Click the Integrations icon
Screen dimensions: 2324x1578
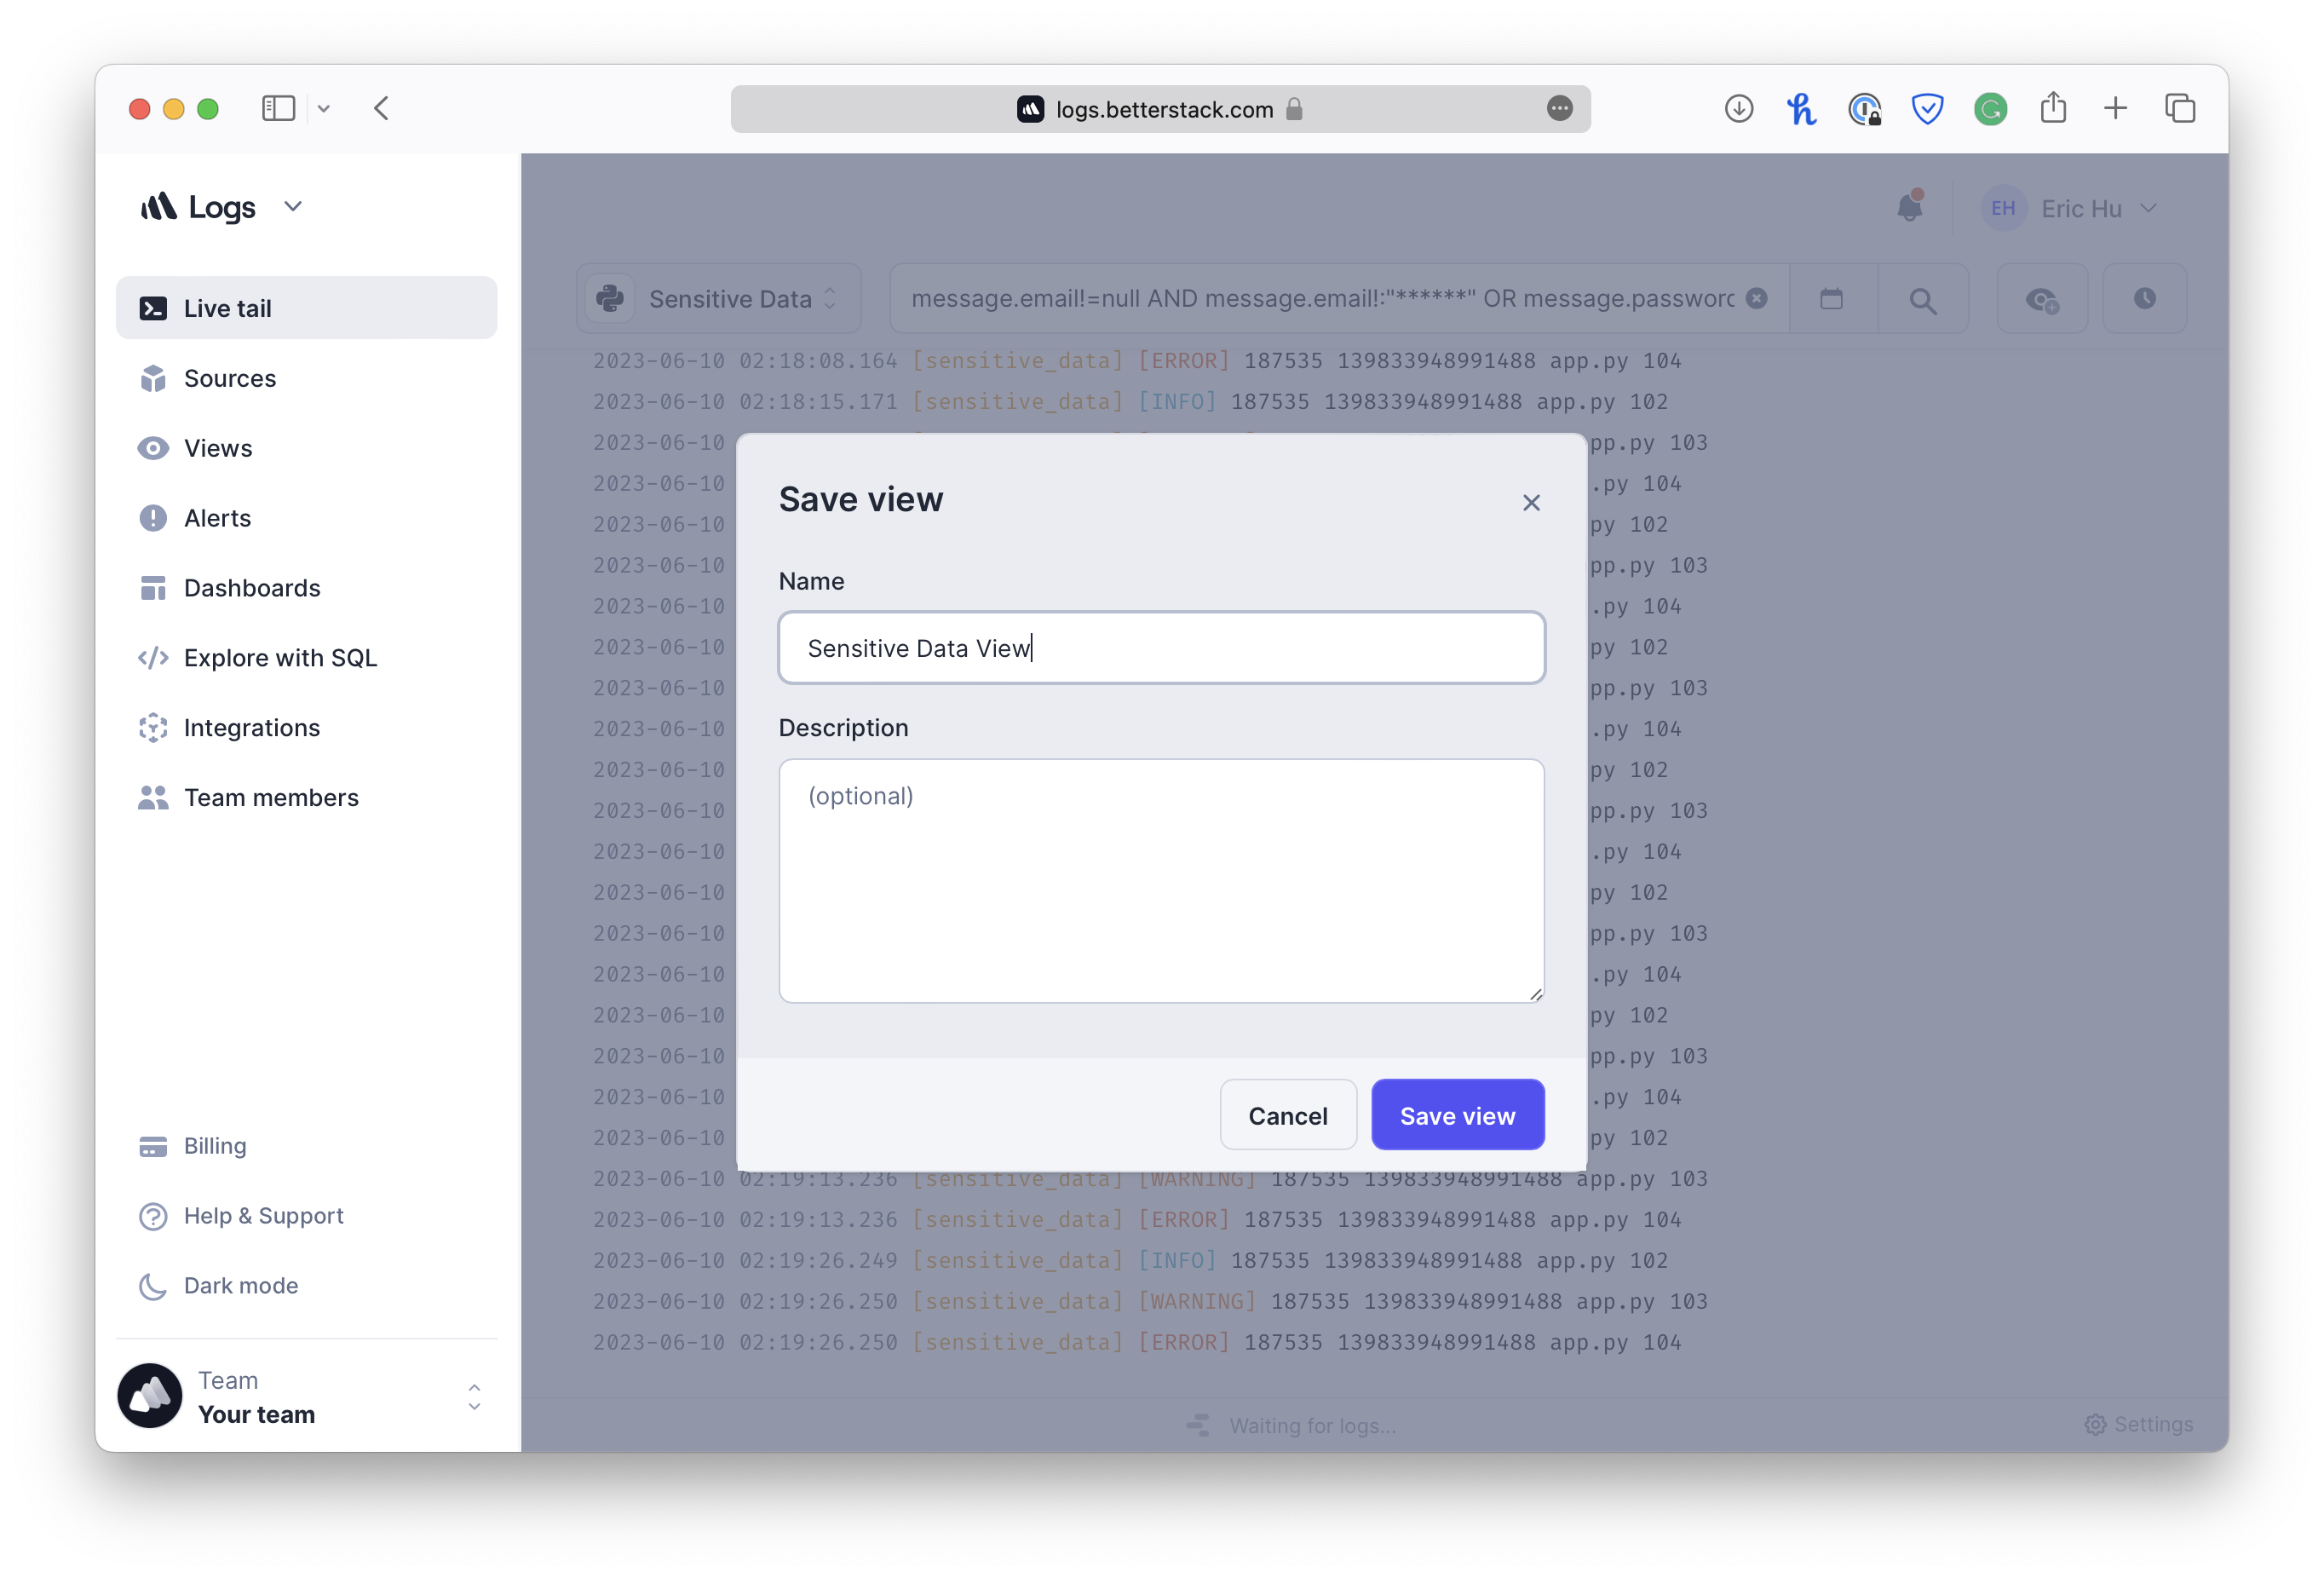(x=153, y=728)
